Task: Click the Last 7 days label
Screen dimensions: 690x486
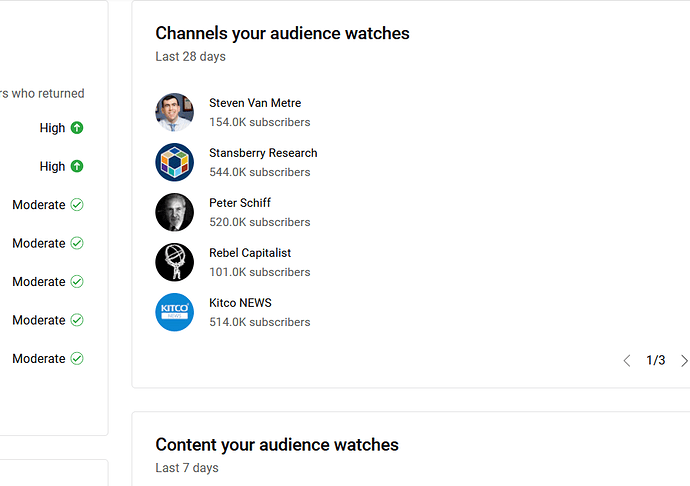Action: click(x=187, y=468)
